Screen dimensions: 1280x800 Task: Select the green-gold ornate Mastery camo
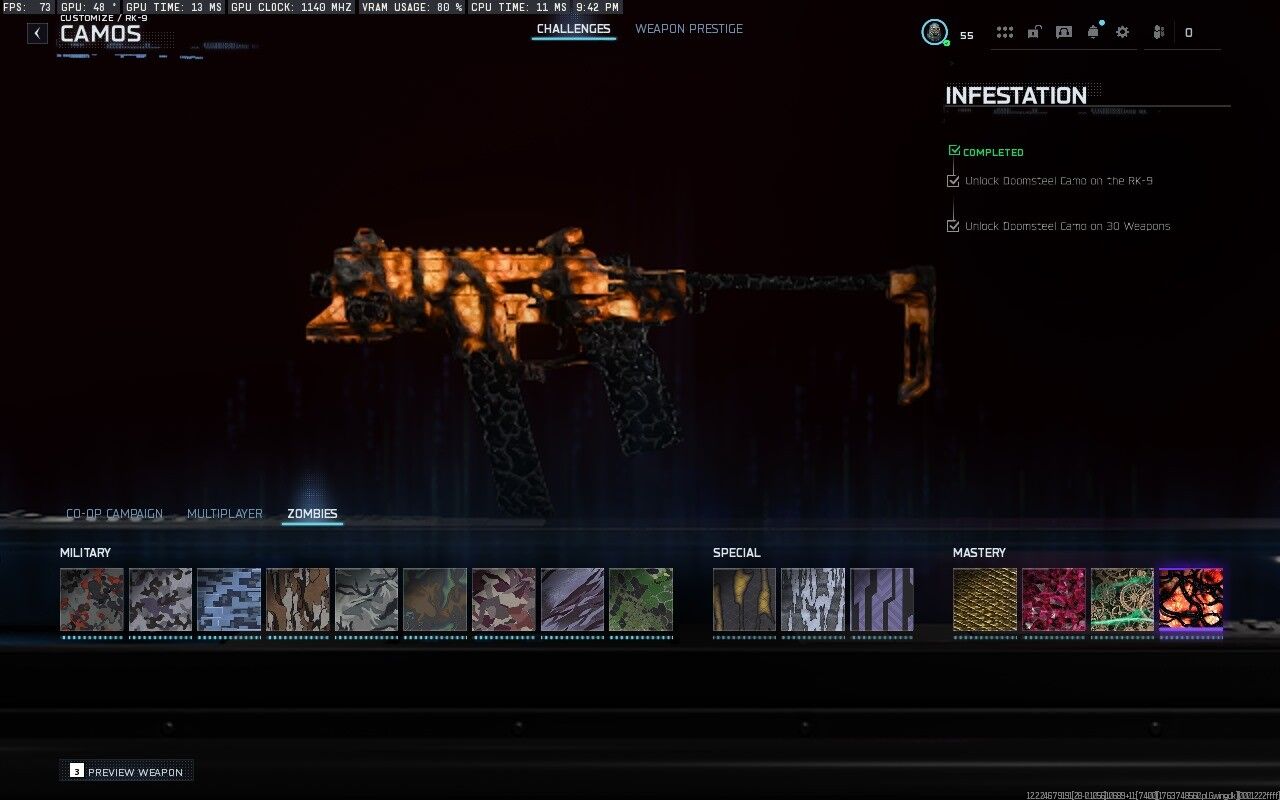pyautogui.click(x=1122, y=600)
